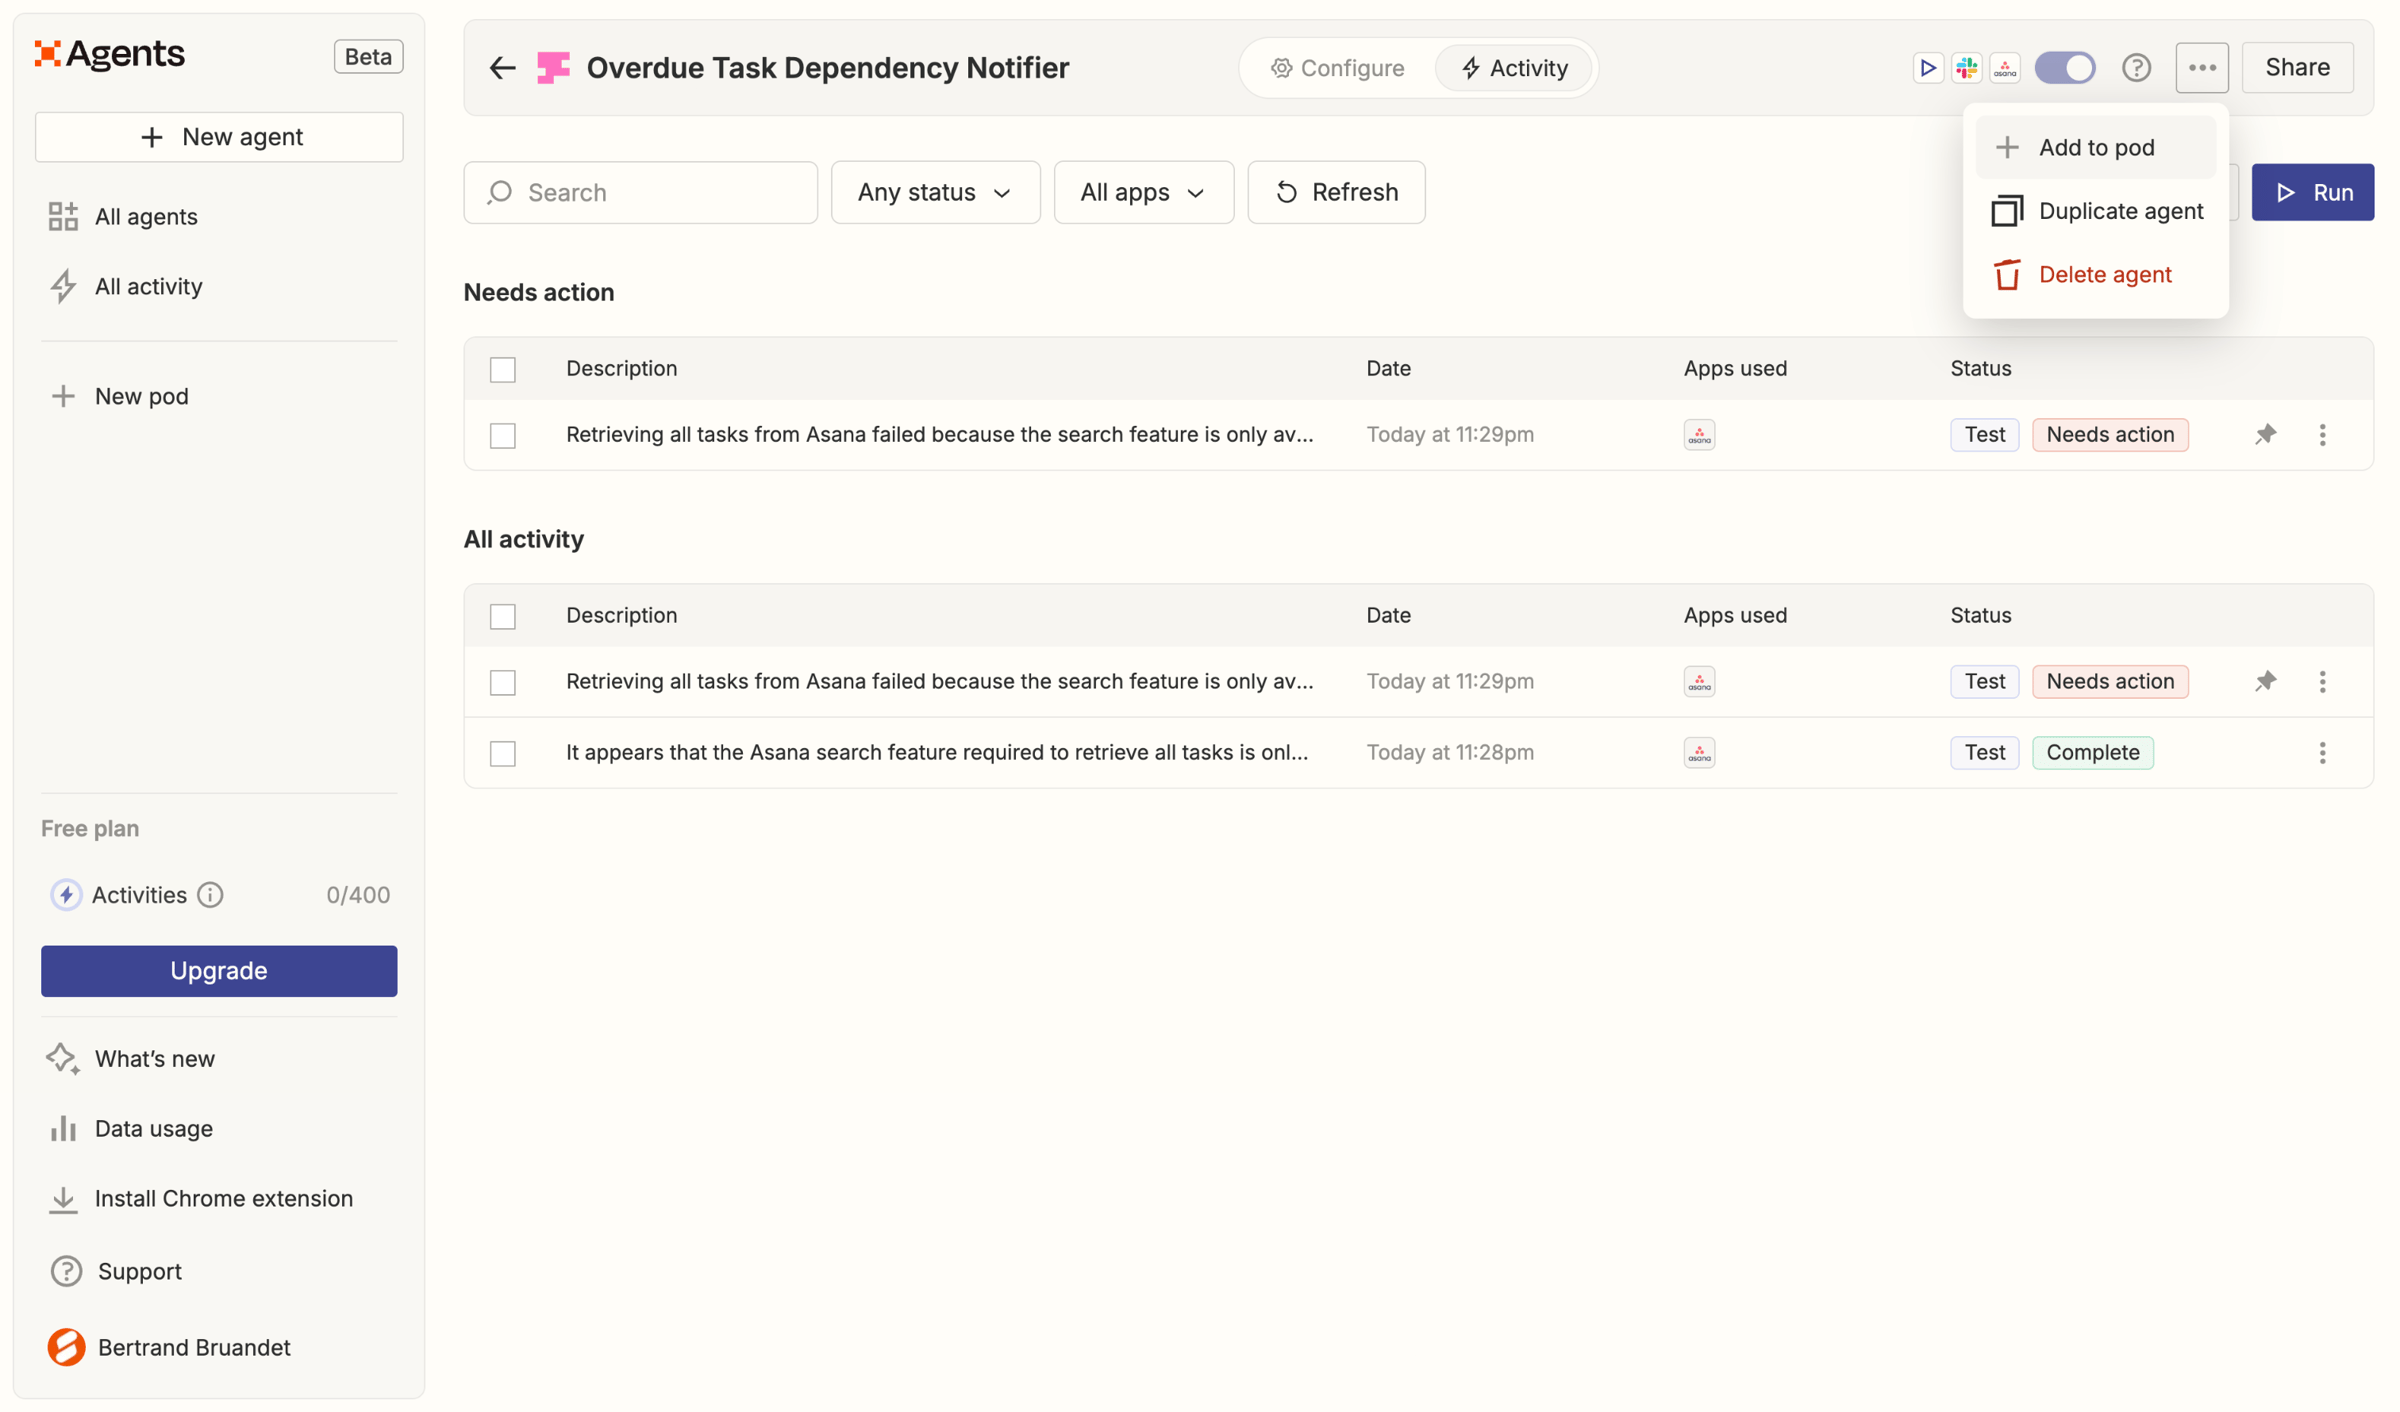2400x1412 pixels.
Task: Open the All apps dropdown
Action: coord(1143,192)
